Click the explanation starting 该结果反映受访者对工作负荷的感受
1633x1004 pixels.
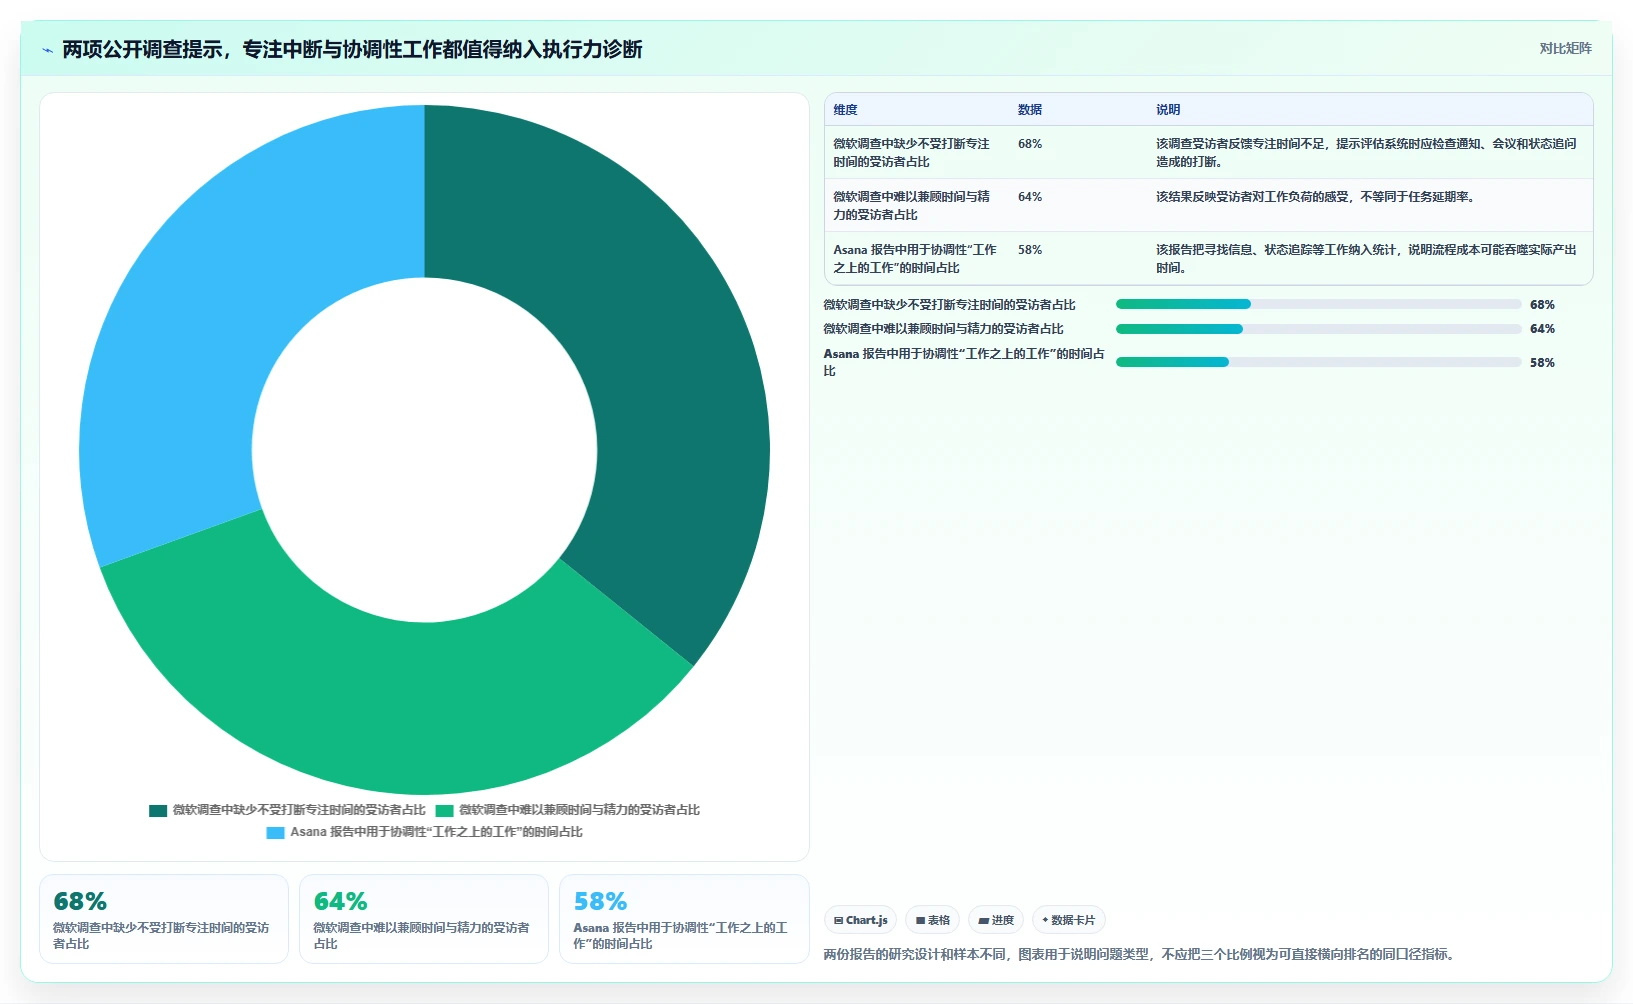pos(1315,197)
